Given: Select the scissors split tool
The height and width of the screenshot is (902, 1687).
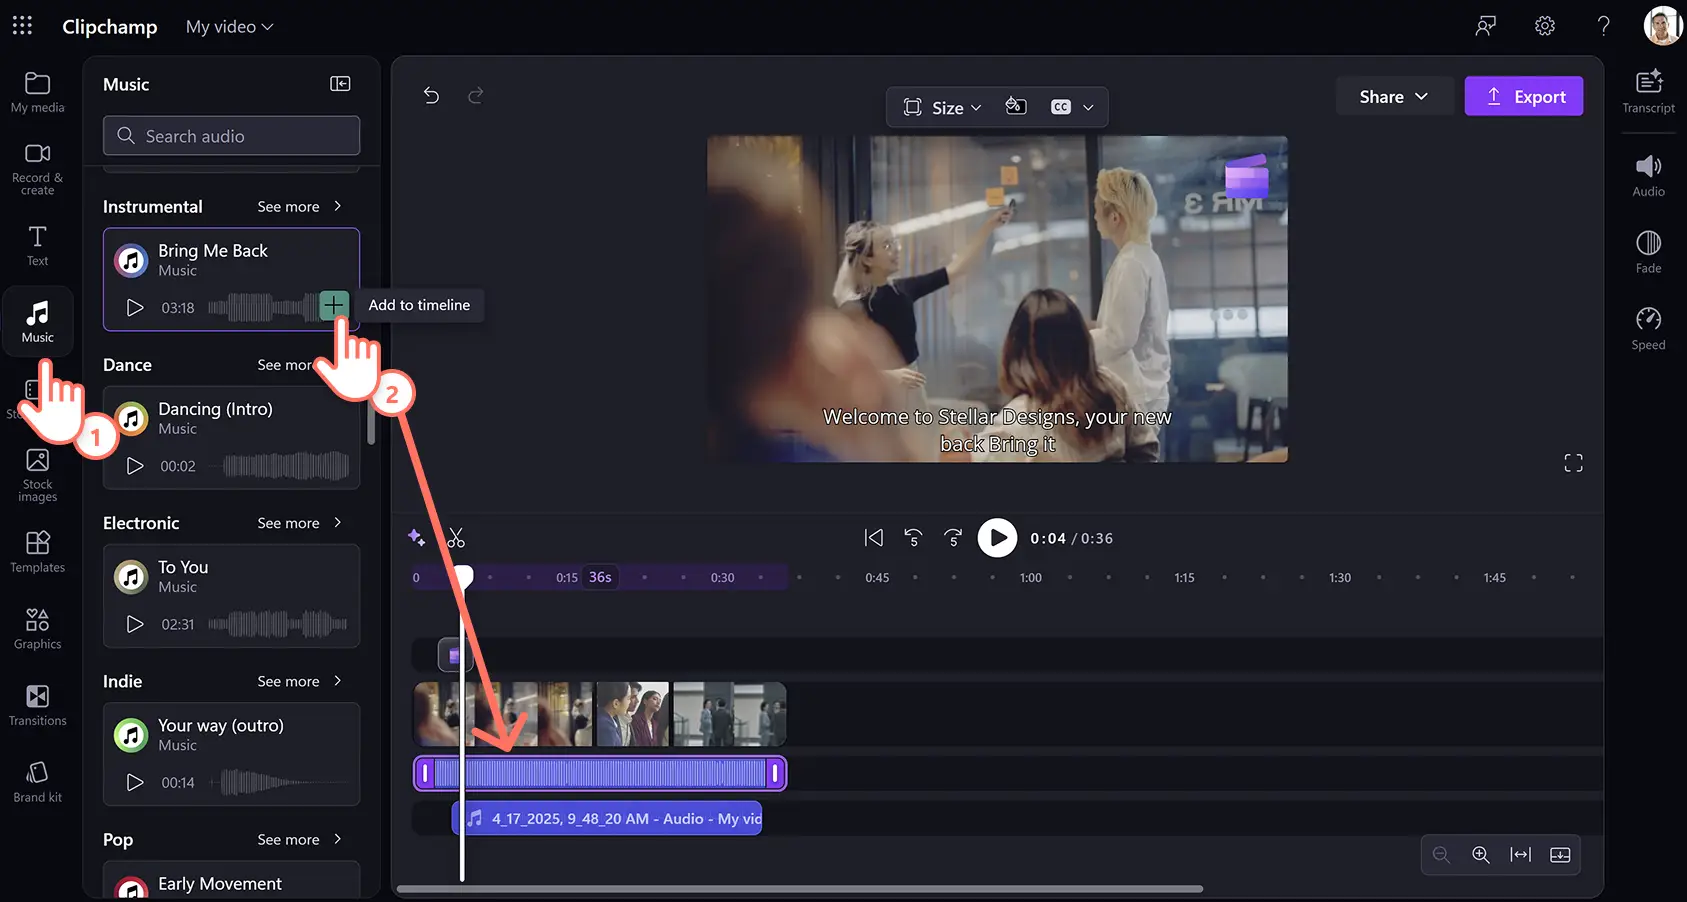Looking at the screenshot, I should pos(456,538).
